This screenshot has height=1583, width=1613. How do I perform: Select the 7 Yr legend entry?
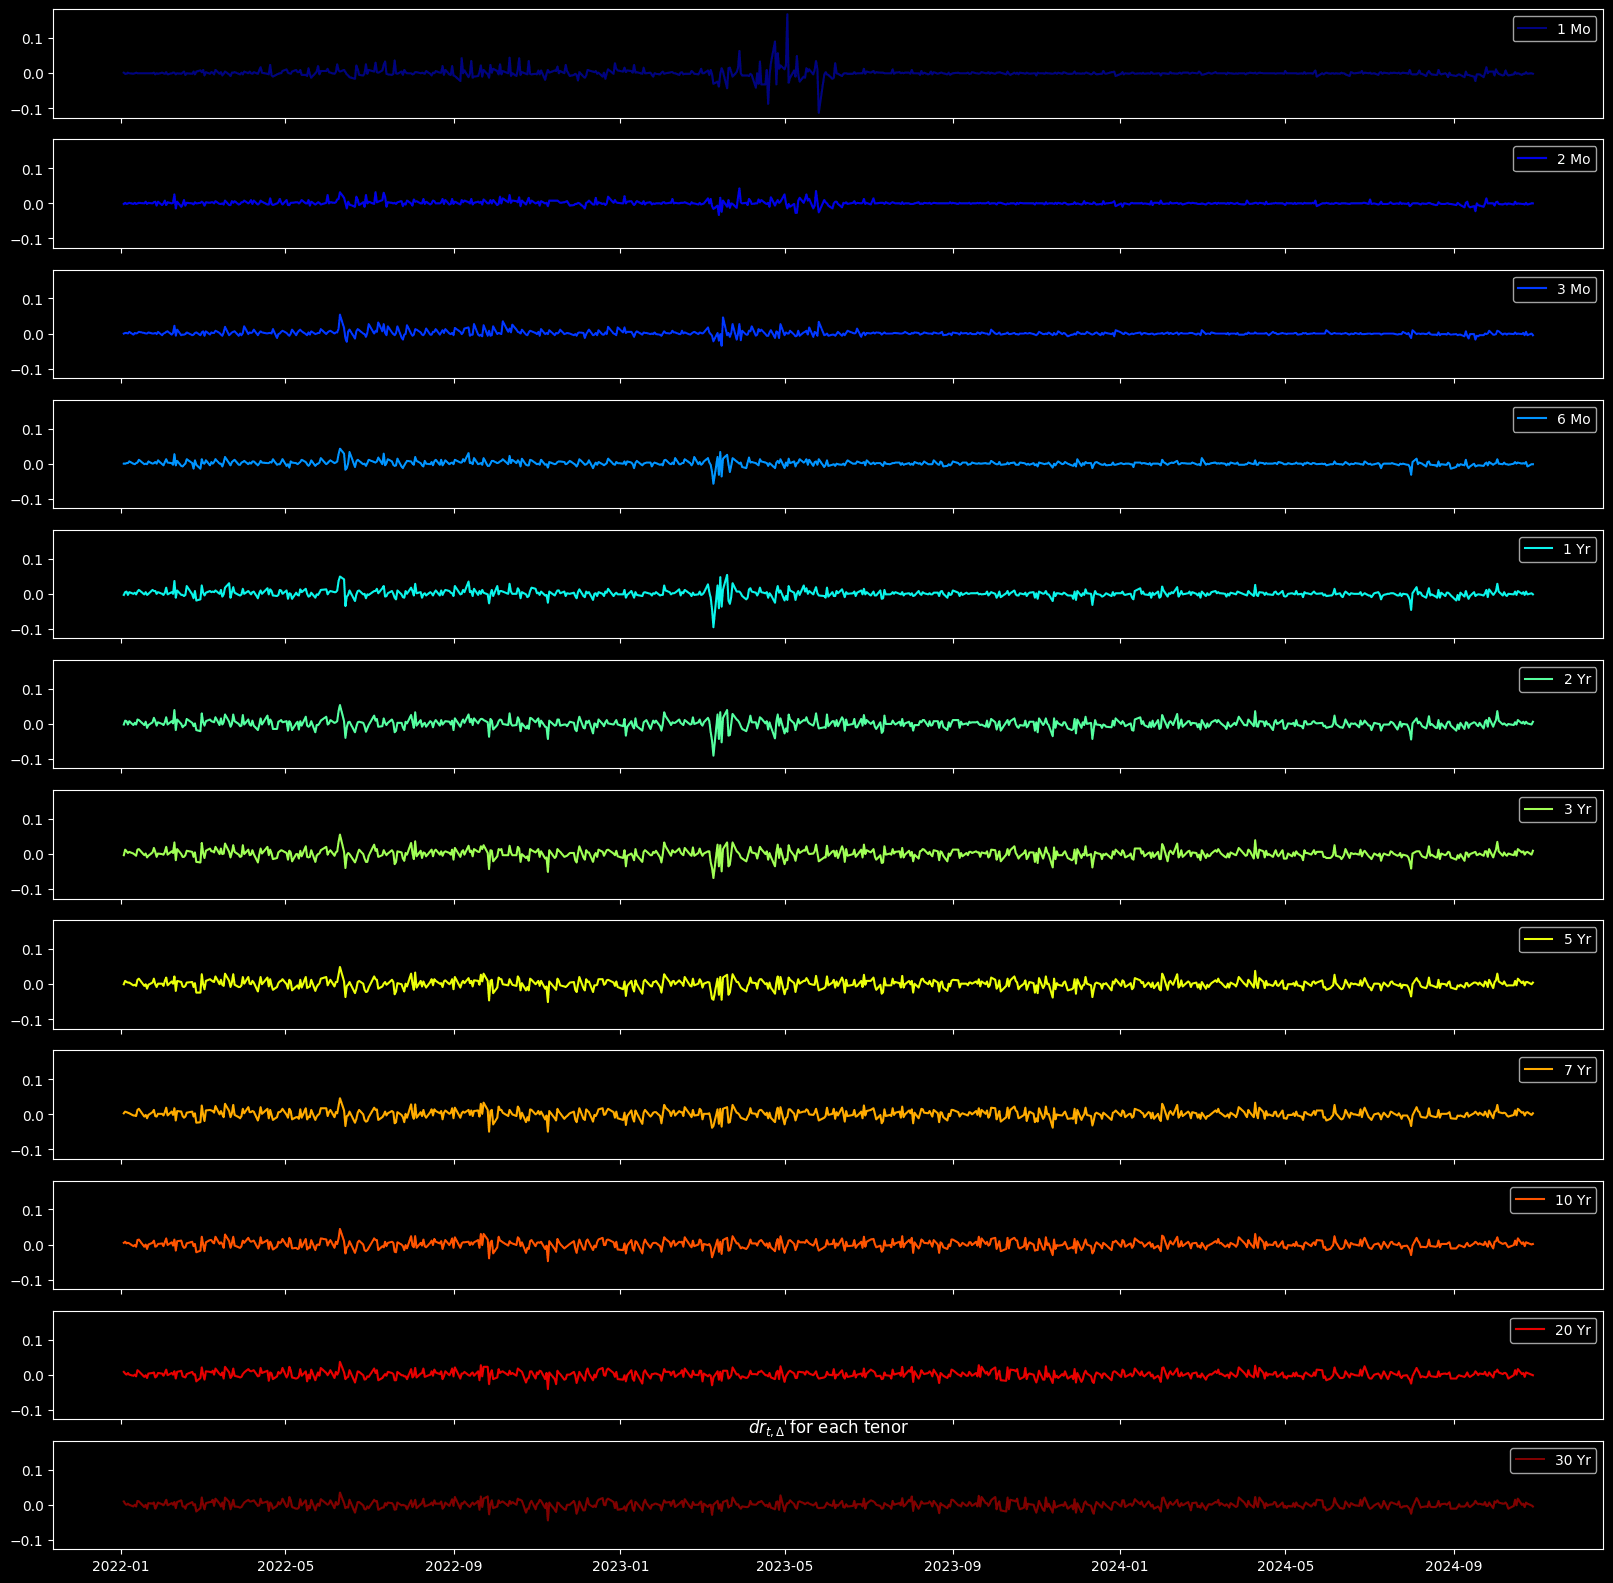(x=1557, y=1070)
